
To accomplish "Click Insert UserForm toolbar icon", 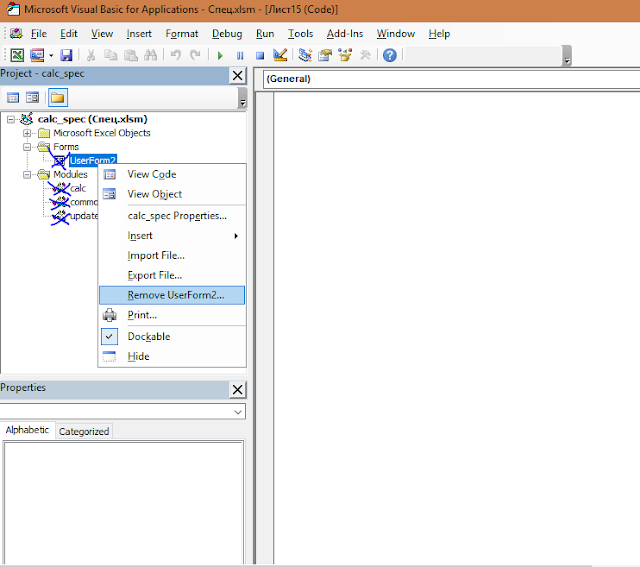I will (x=37, y=55).
